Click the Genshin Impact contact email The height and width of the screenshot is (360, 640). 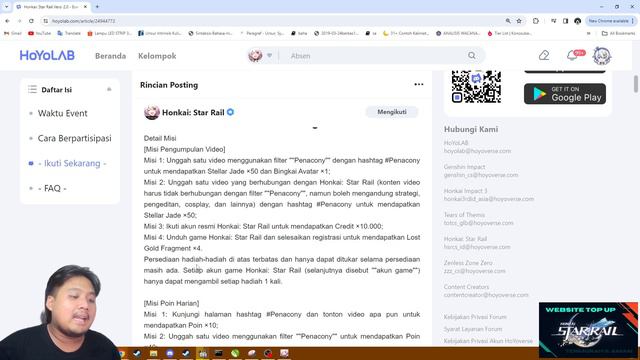(x=481, y=175)
